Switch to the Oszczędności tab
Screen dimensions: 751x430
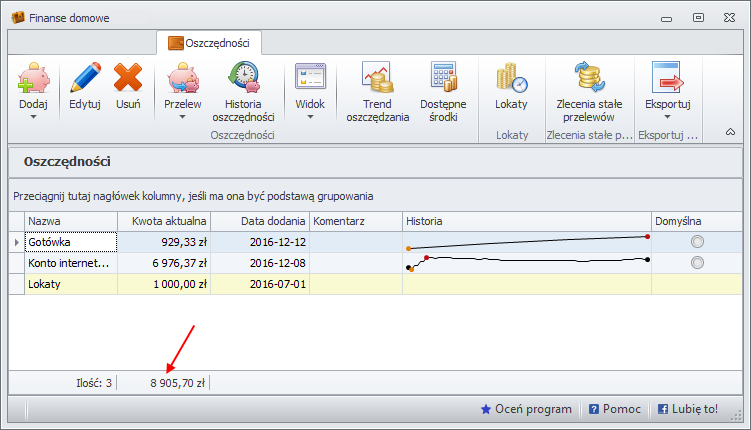209,44
